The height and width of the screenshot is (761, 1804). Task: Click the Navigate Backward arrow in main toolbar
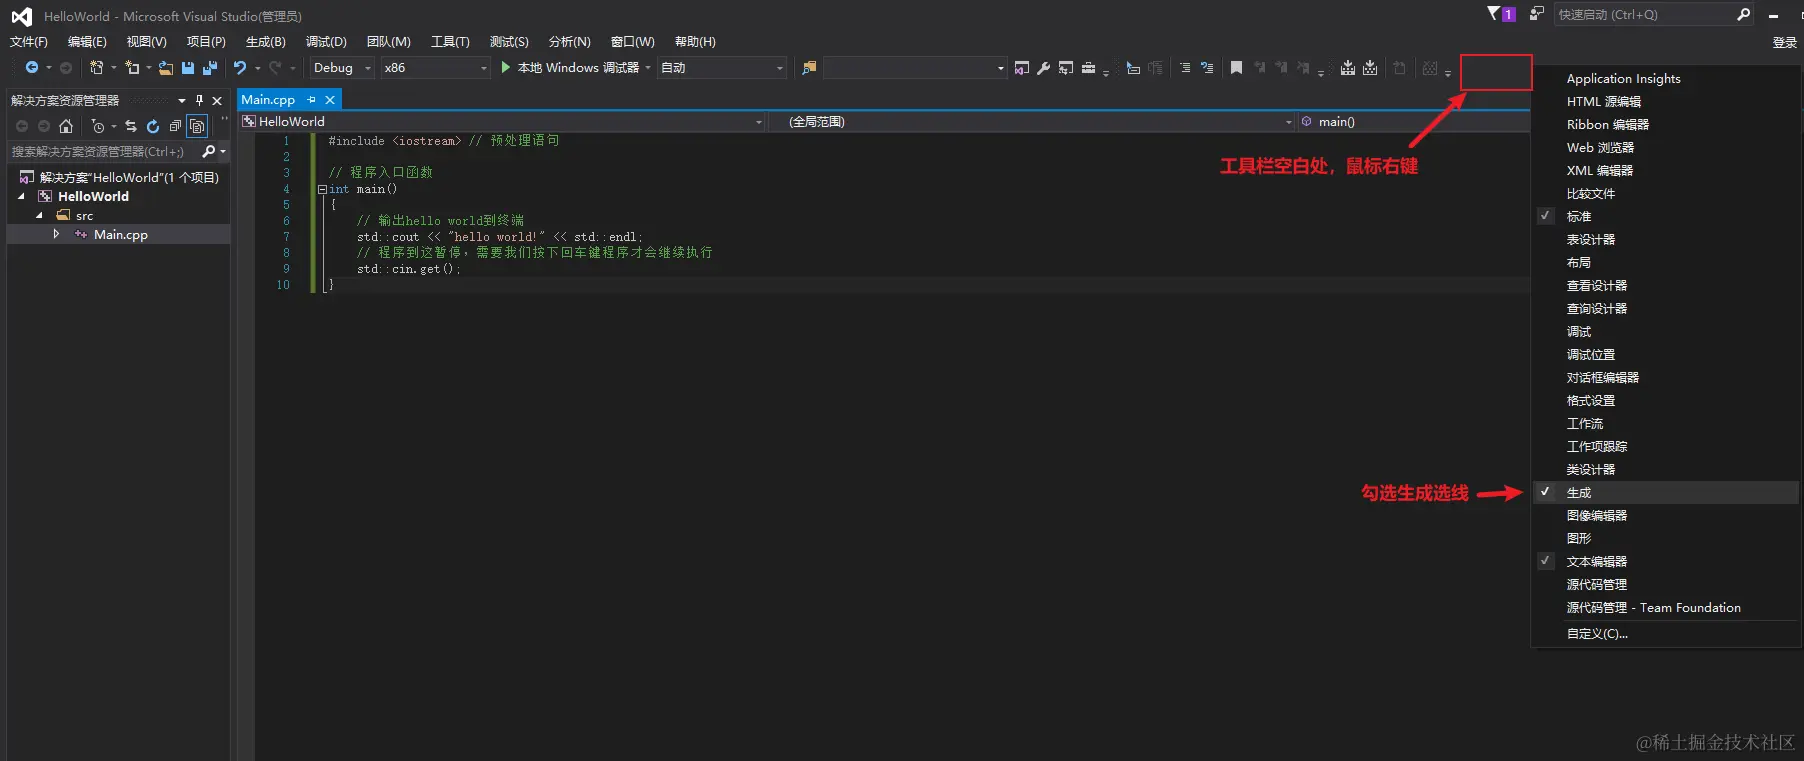(x=32, y=68)
